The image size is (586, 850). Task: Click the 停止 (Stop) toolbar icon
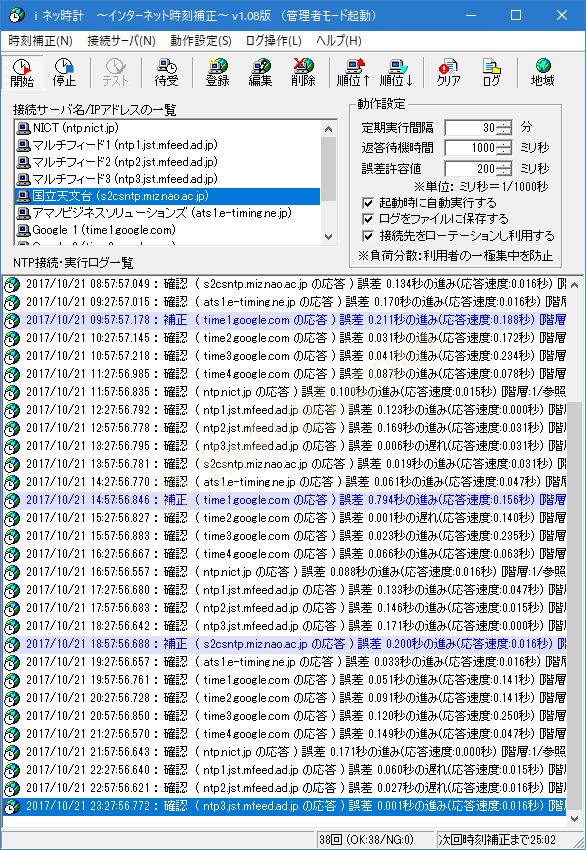coord(64,72)
